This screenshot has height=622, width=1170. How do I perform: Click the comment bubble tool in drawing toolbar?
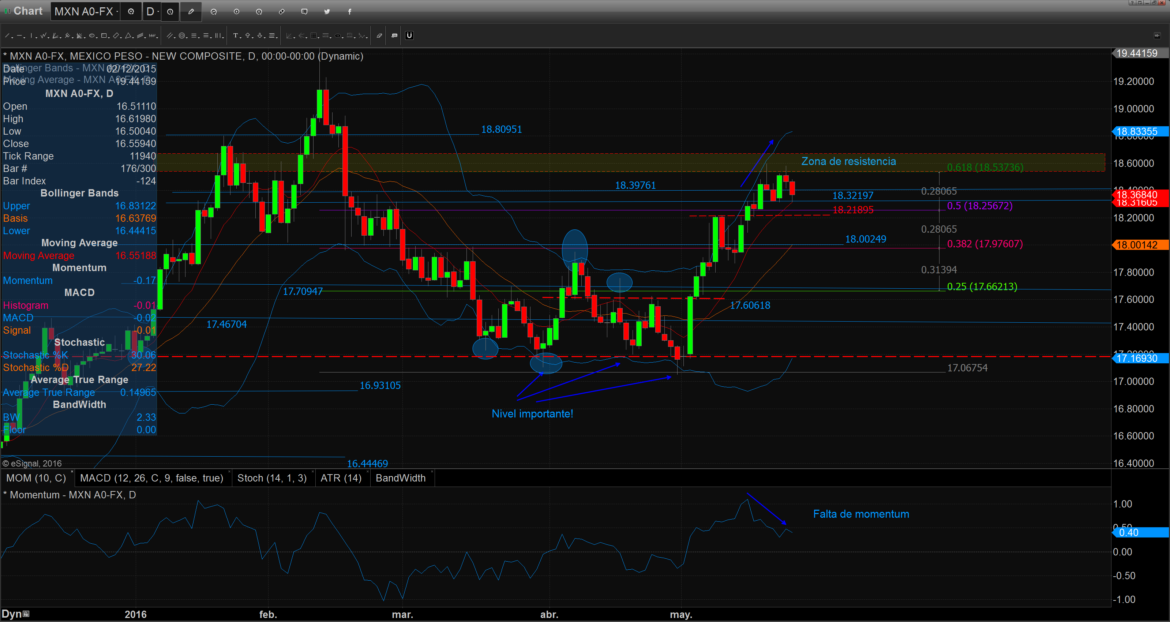(394, 35)
